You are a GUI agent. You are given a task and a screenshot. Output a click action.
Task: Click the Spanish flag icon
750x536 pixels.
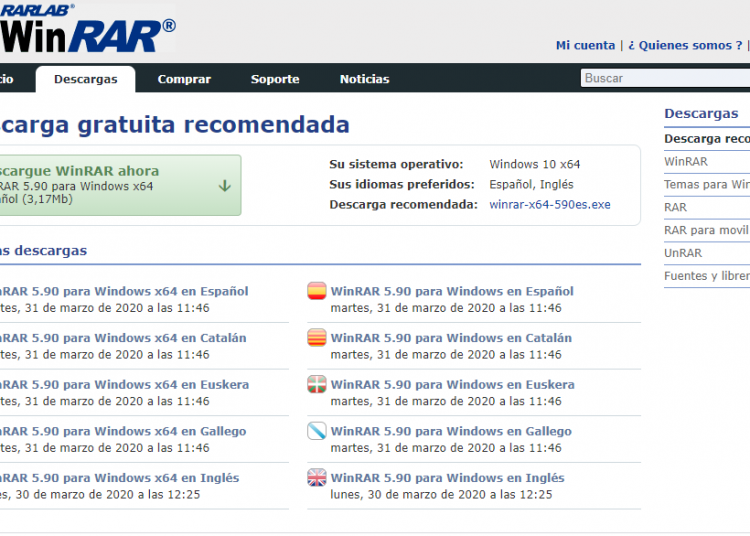pyautogui.click(x=317, y=291)
